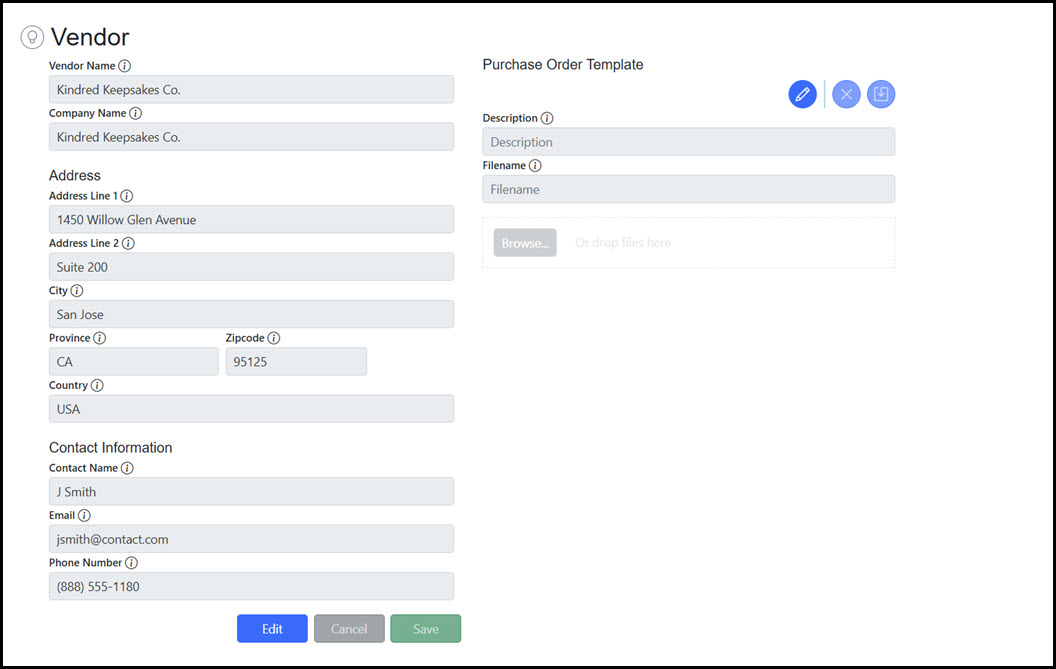Click info icon next to Company Name
The width and height of the screenshot is (1056, 669).
pos(136,114)
